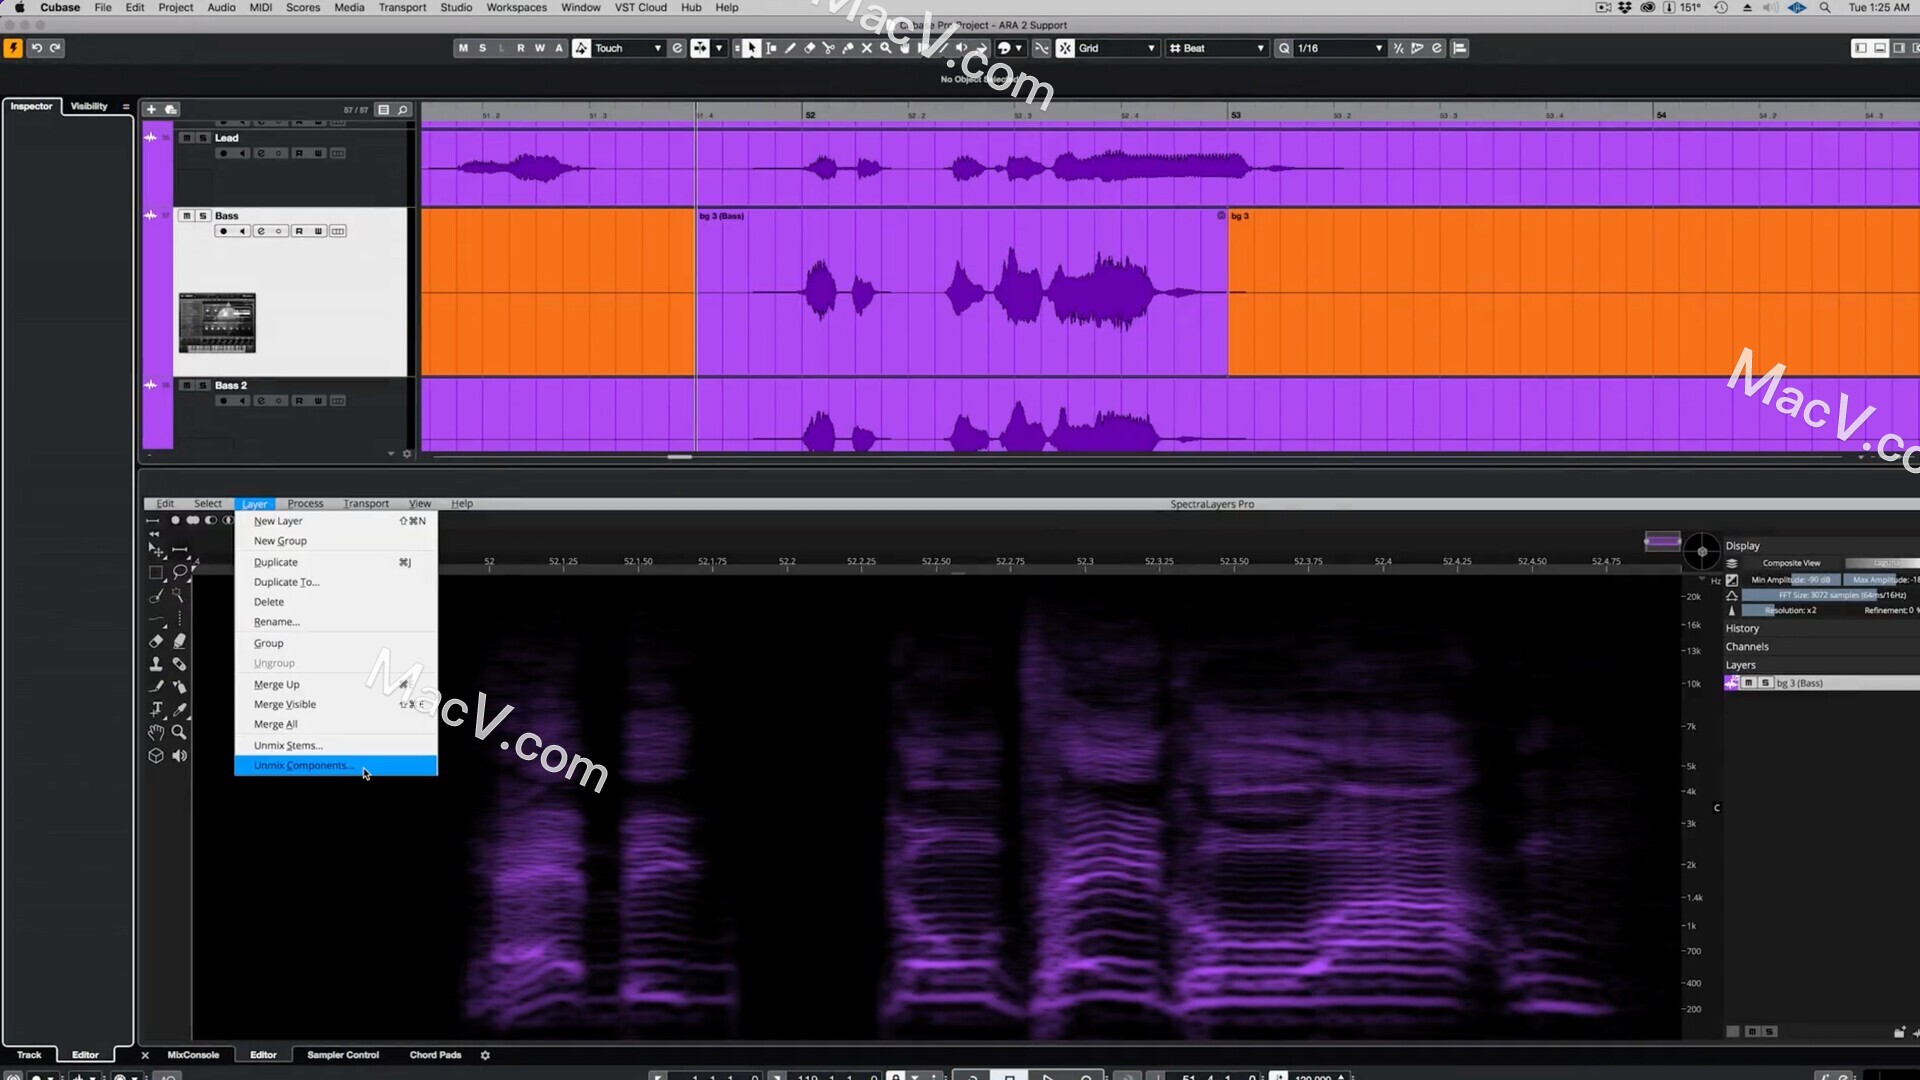
Task: Collapse the Display panel section
Action: (x=1742, y=546)
